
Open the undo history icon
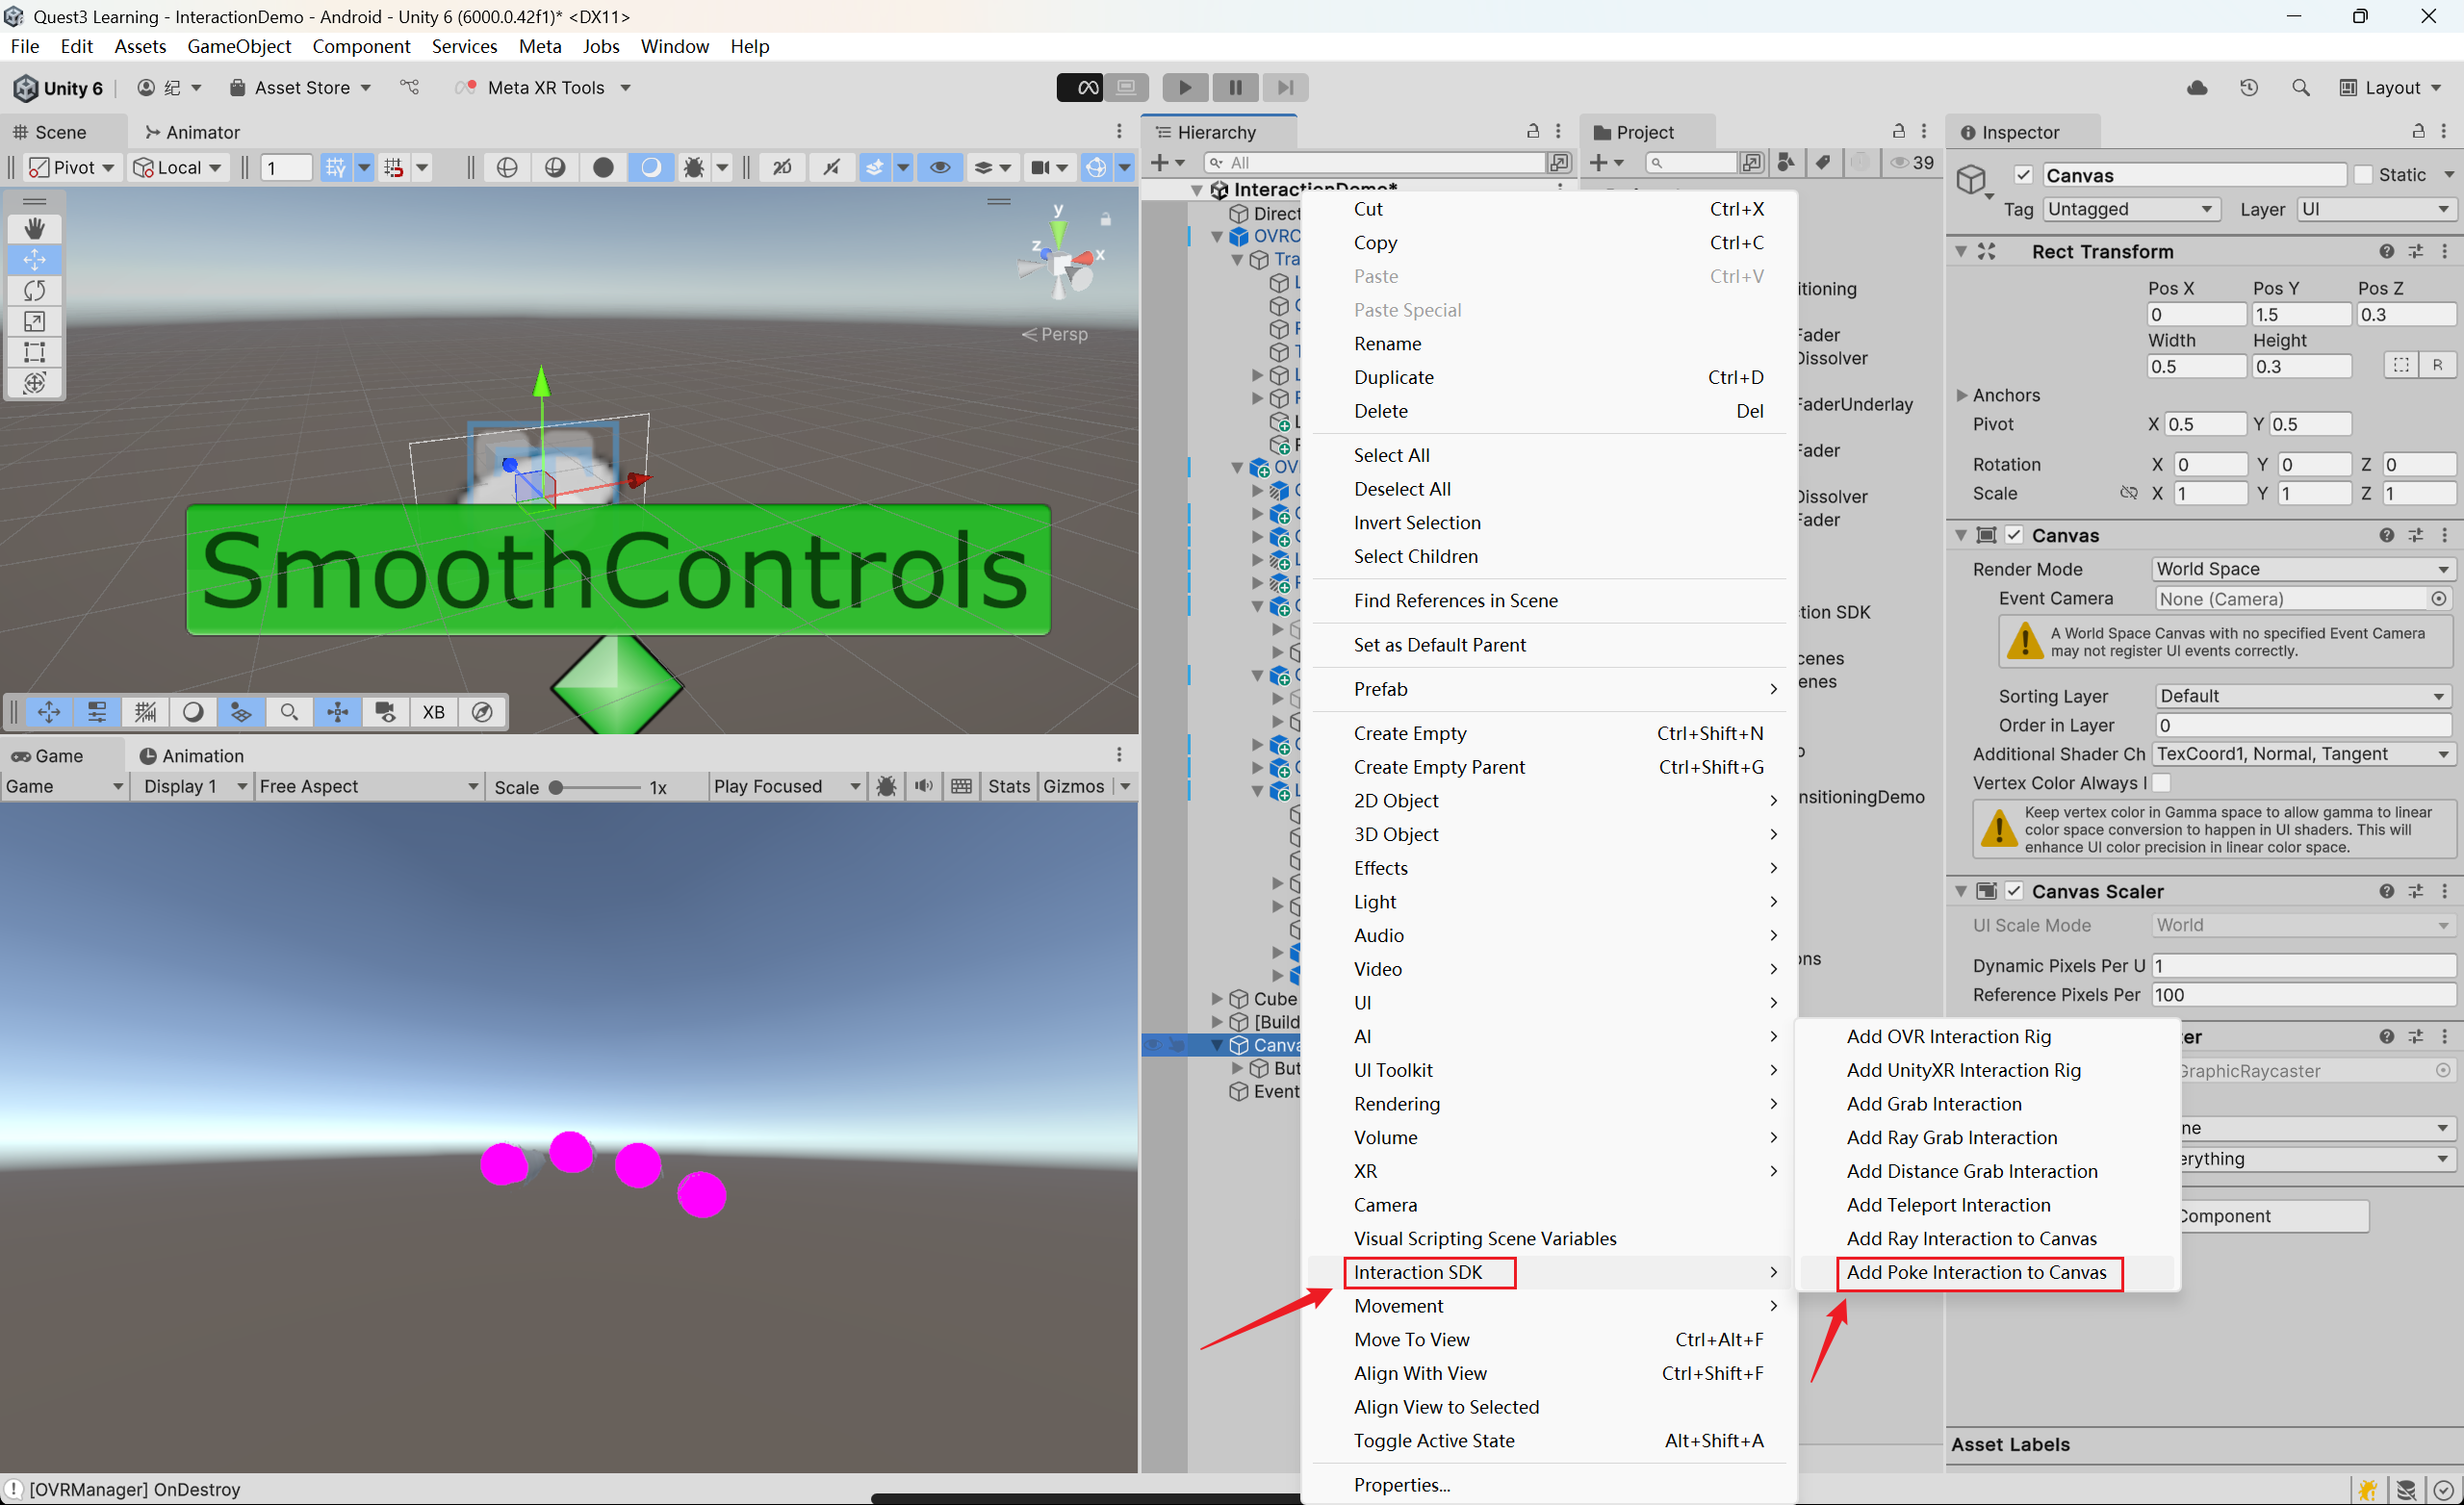click(x=2249, y=88)
